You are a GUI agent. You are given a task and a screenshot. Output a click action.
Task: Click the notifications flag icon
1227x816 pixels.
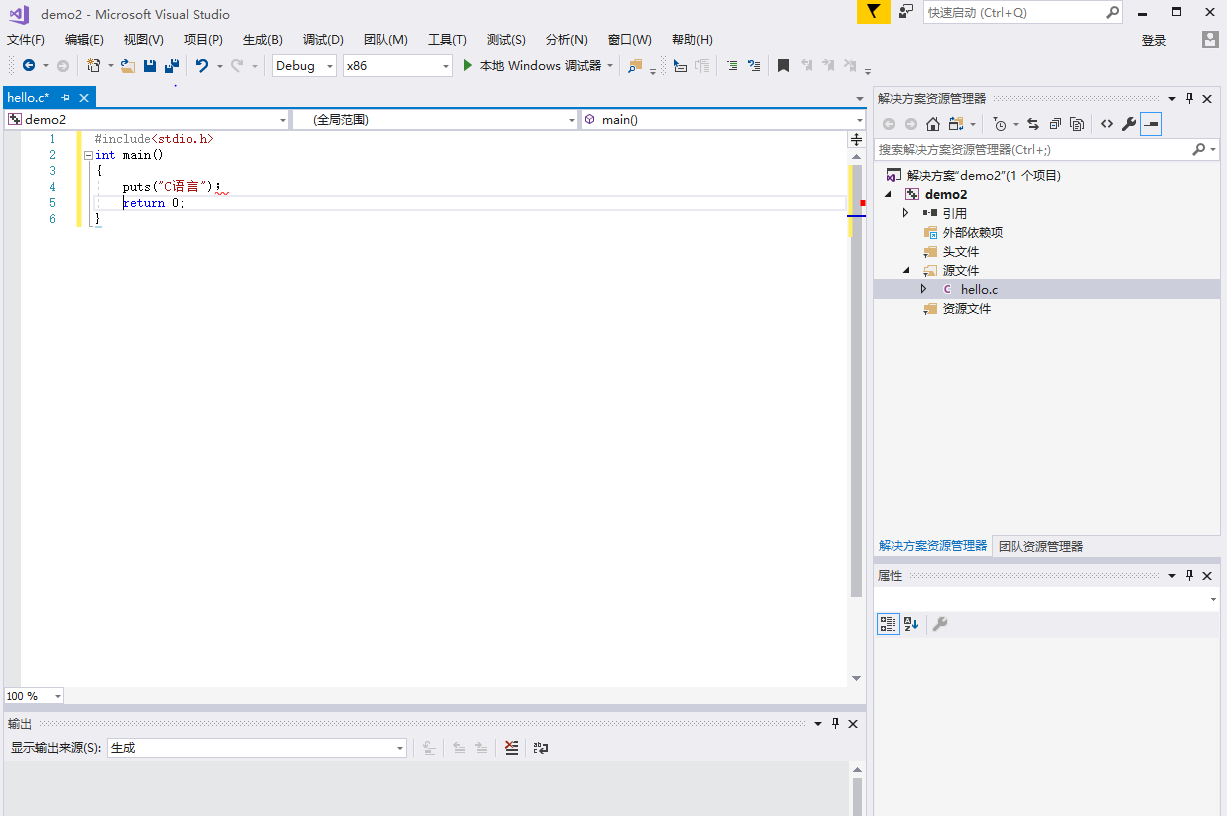point(873,12)
